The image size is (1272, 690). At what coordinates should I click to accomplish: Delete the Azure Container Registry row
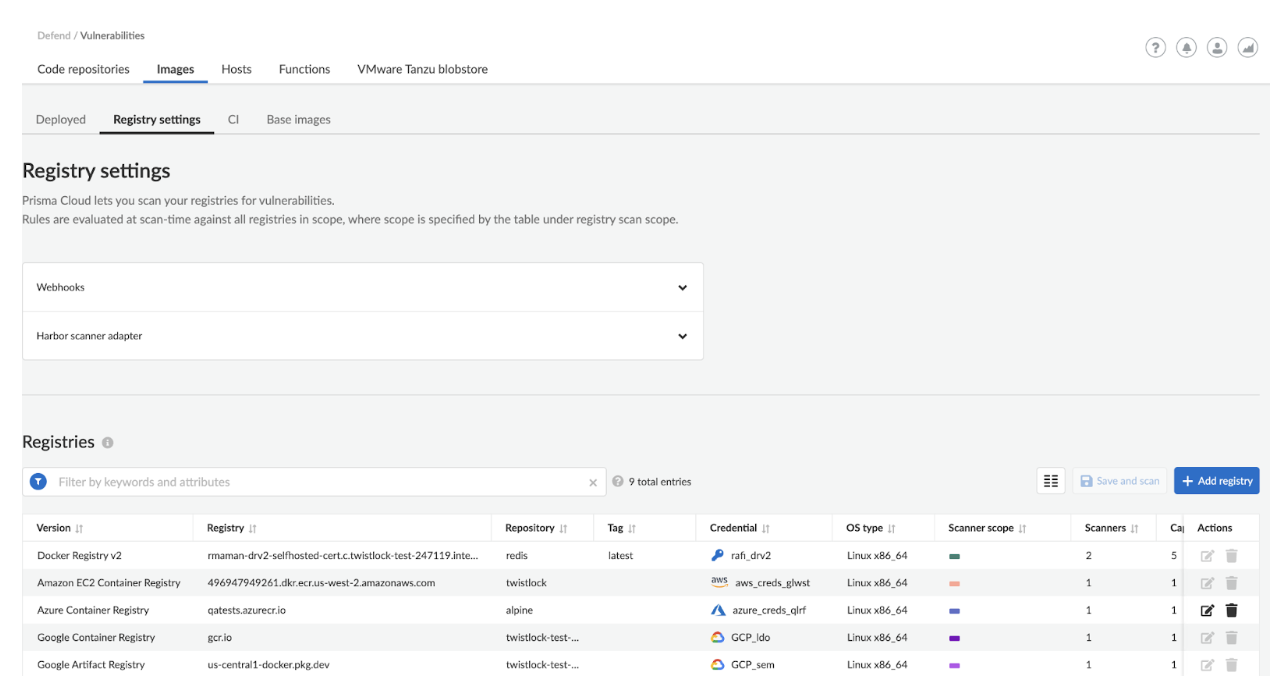pos(1231,610)
